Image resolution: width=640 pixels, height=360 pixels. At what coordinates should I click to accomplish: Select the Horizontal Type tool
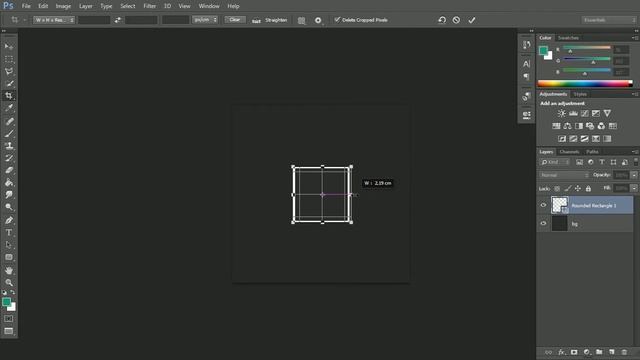pyautogui.click(x=9, y=233)
